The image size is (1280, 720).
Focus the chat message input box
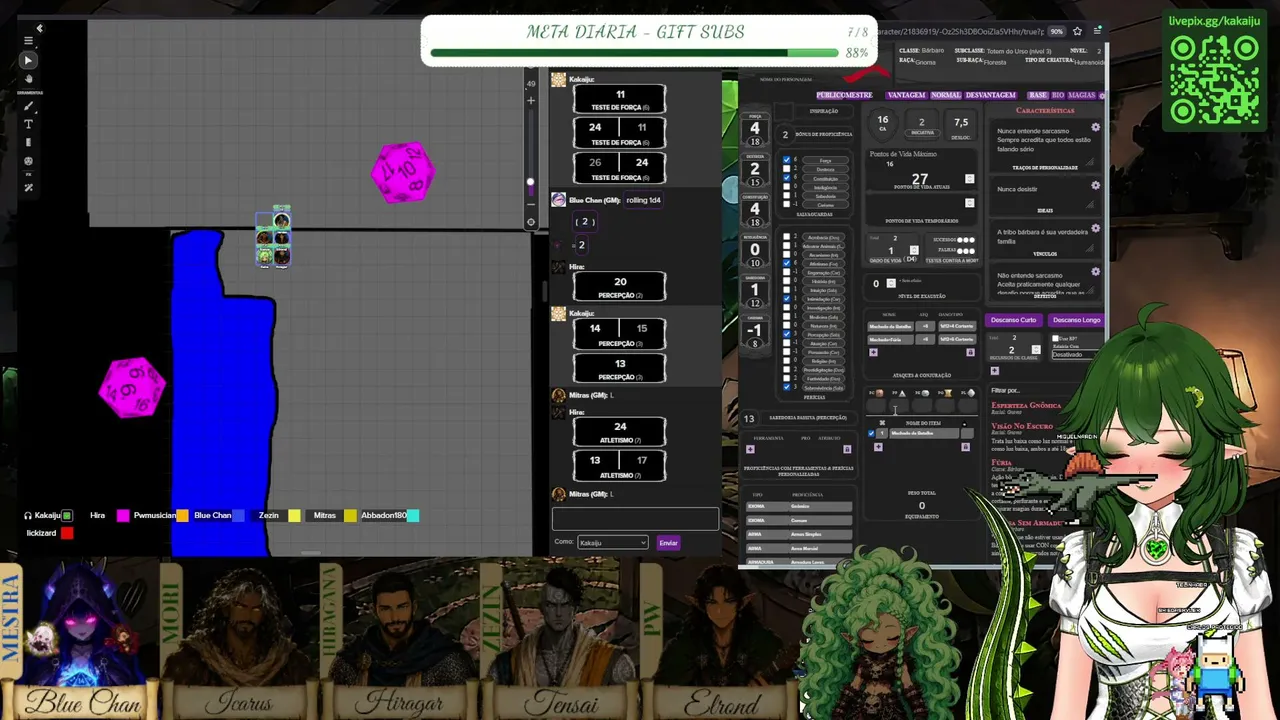pos(635,518)
